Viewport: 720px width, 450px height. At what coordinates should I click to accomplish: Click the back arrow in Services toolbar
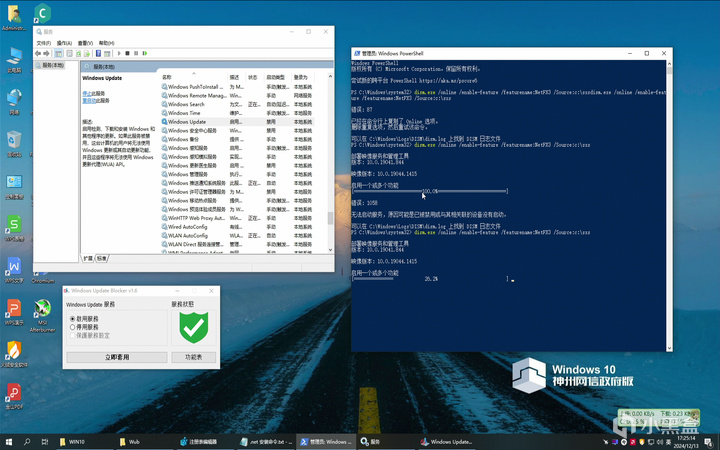click(x=40, y=53)
